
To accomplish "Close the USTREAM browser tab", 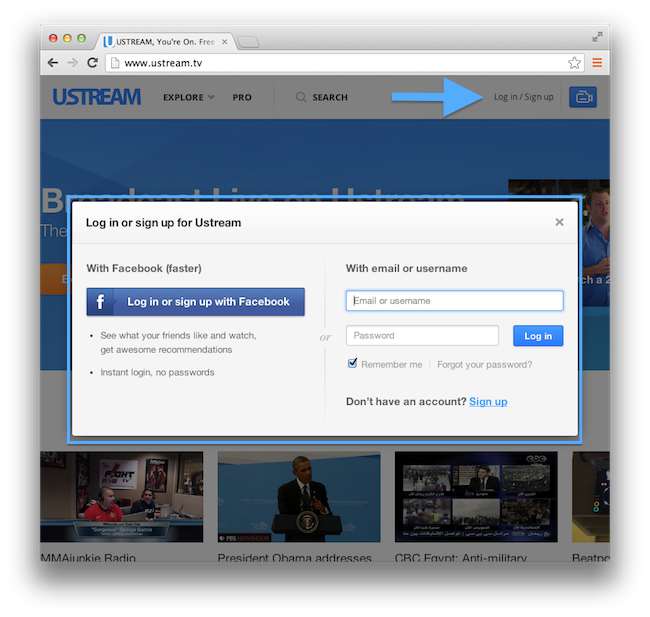I will (x=224, y=42).
